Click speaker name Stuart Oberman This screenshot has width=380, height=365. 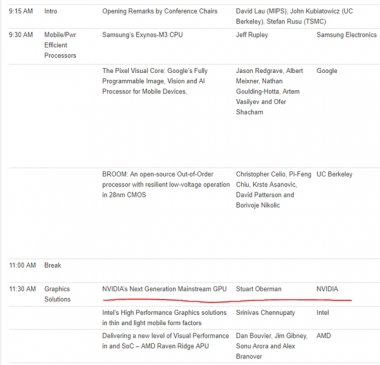click(x=259, y=289)
